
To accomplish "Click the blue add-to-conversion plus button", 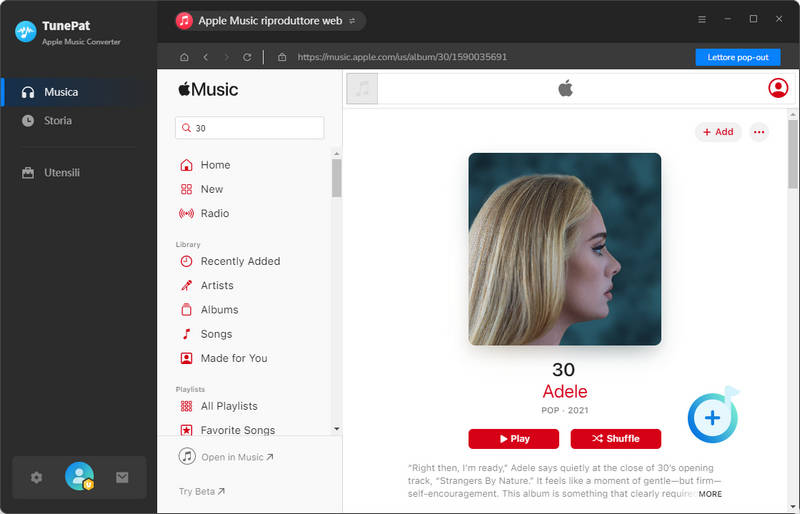I will 712,418.
